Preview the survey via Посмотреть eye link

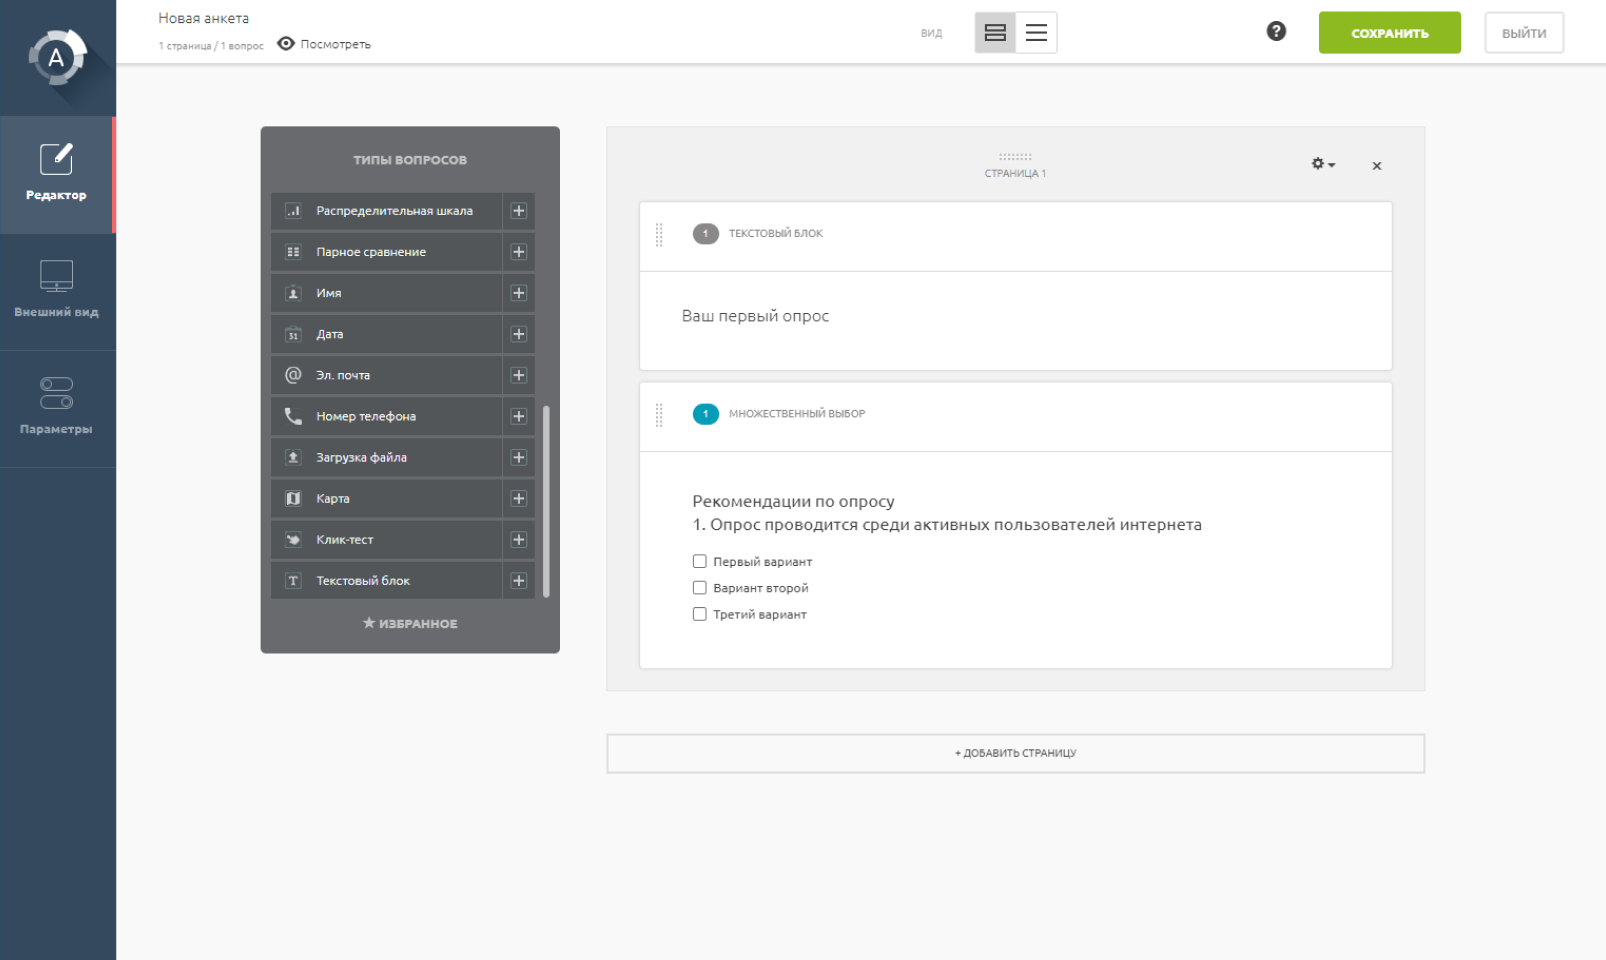coord(324,44)
